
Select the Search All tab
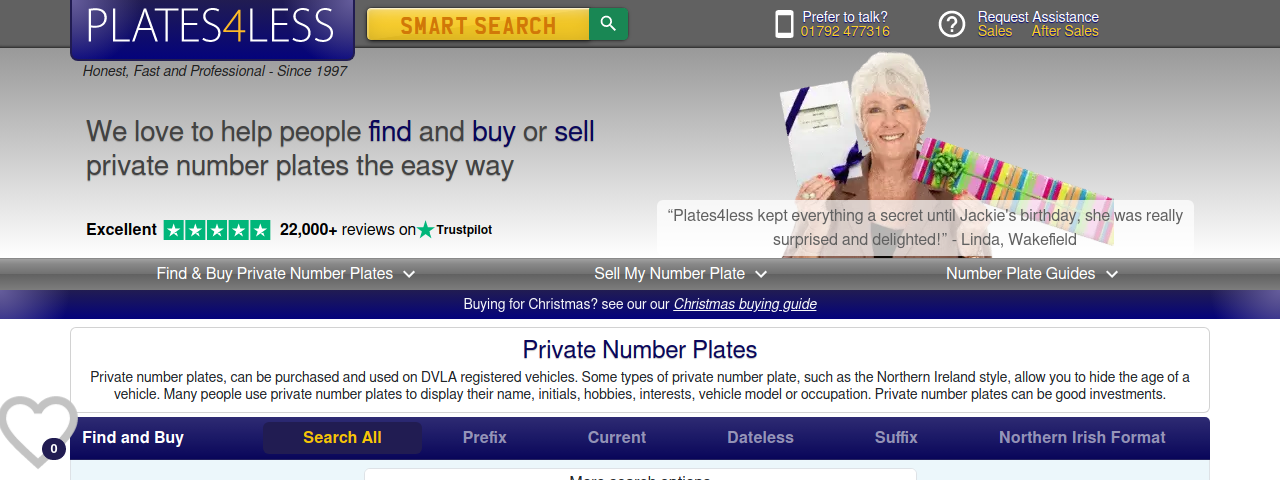pyautogui.click(x=342, y=438)
